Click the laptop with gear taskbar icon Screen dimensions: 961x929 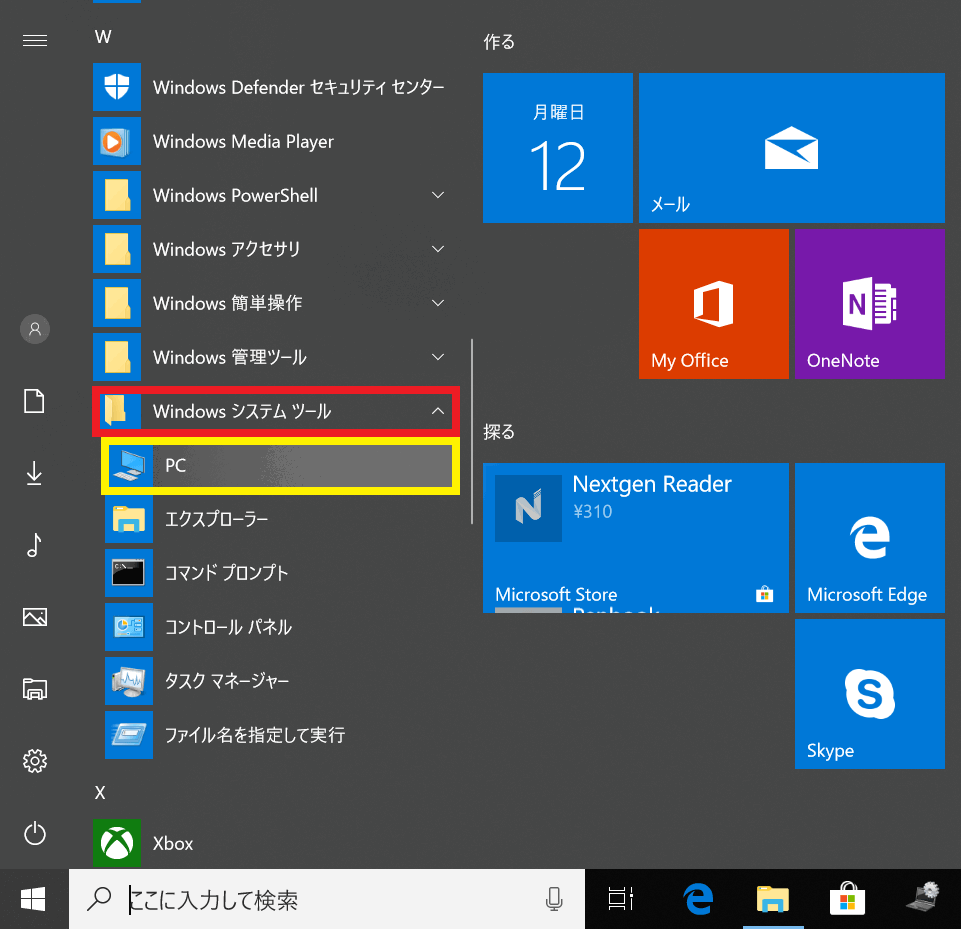(x=922, y=898)
